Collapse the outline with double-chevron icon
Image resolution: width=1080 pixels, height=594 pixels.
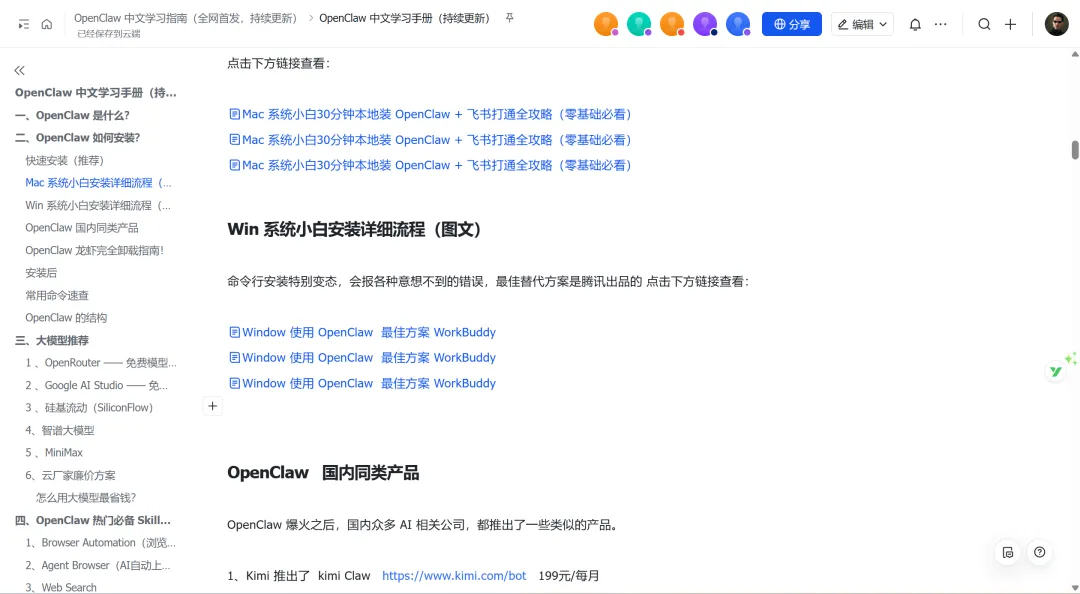(19, 70)
